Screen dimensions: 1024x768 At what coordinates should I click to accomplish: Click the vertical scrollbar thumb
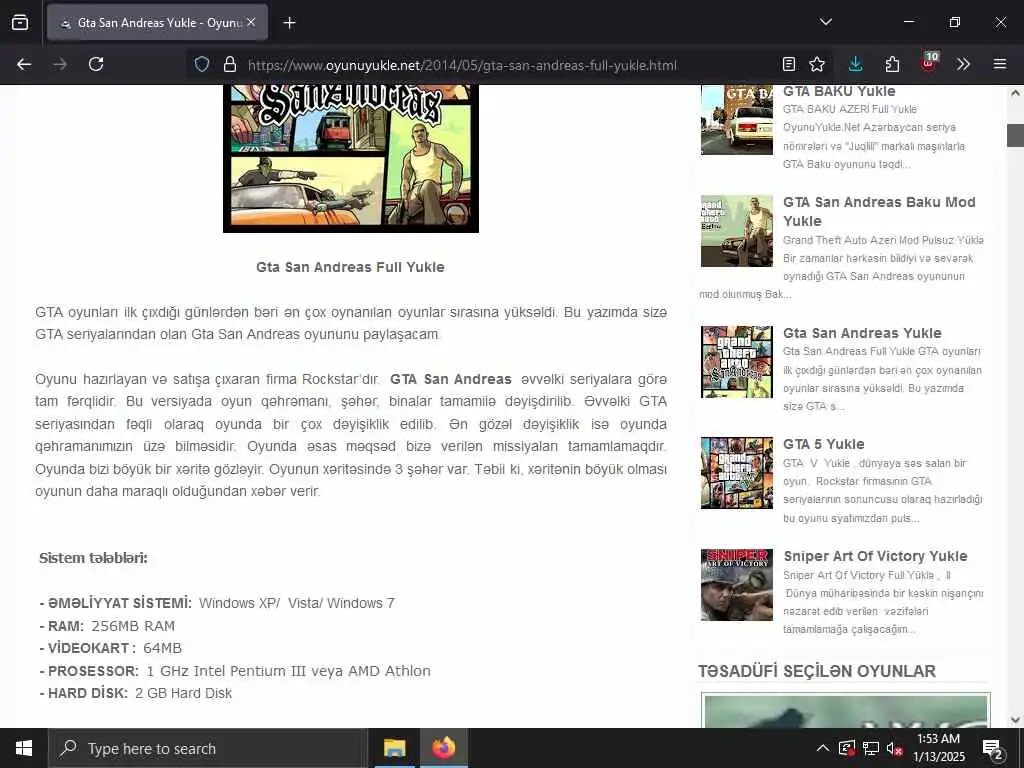[x=1015, y=135]
